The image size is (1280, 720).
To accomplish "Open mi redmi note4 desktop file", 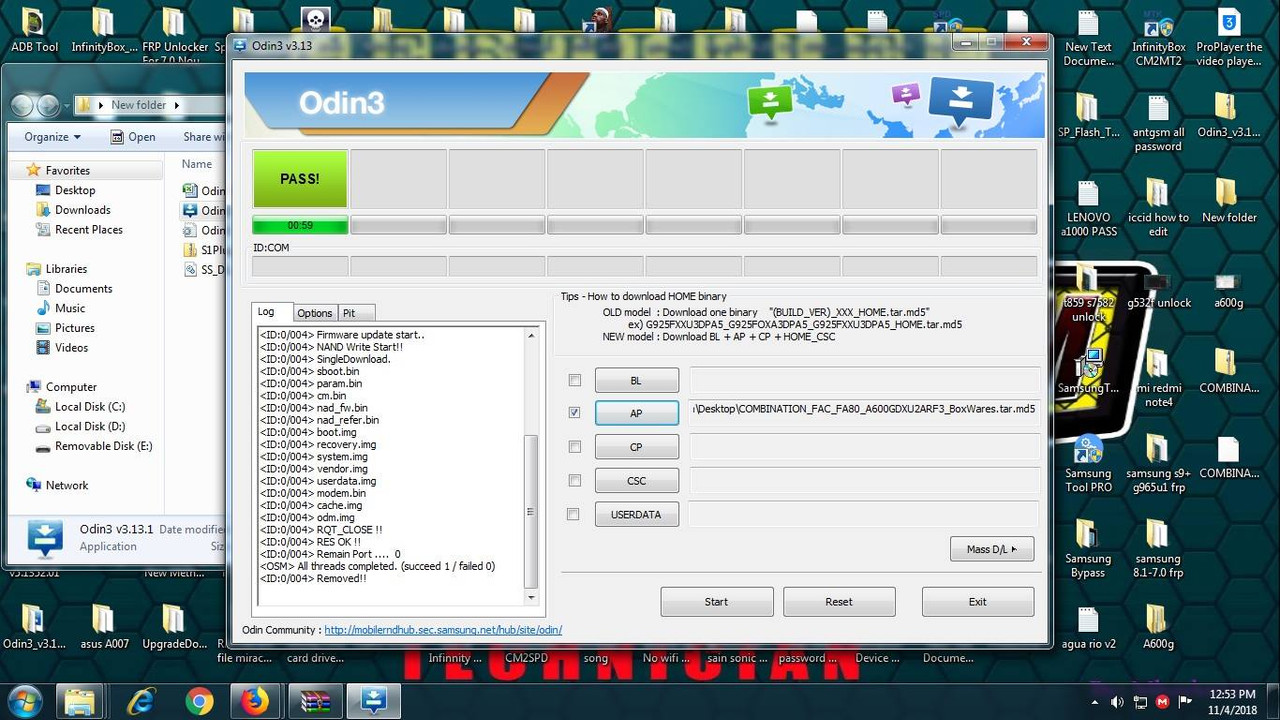I will [x=1158, y=378].
